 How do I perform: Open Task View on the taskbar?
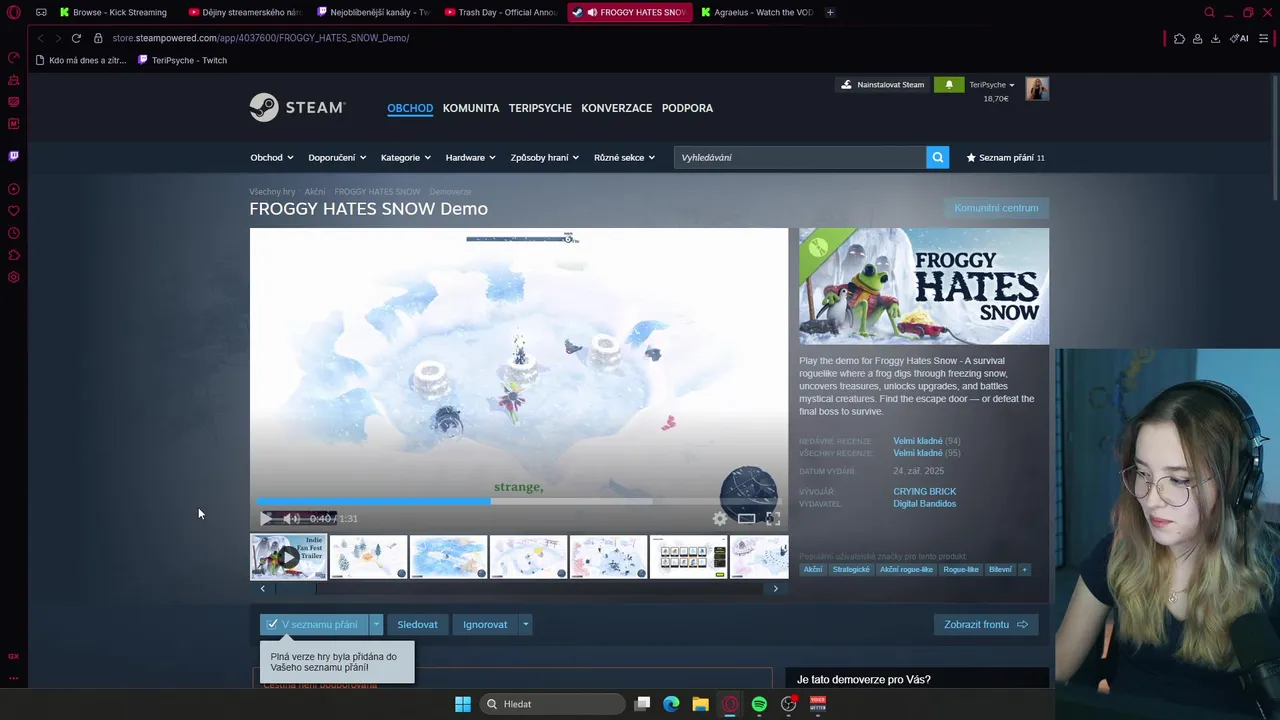(x=642, y=704)
